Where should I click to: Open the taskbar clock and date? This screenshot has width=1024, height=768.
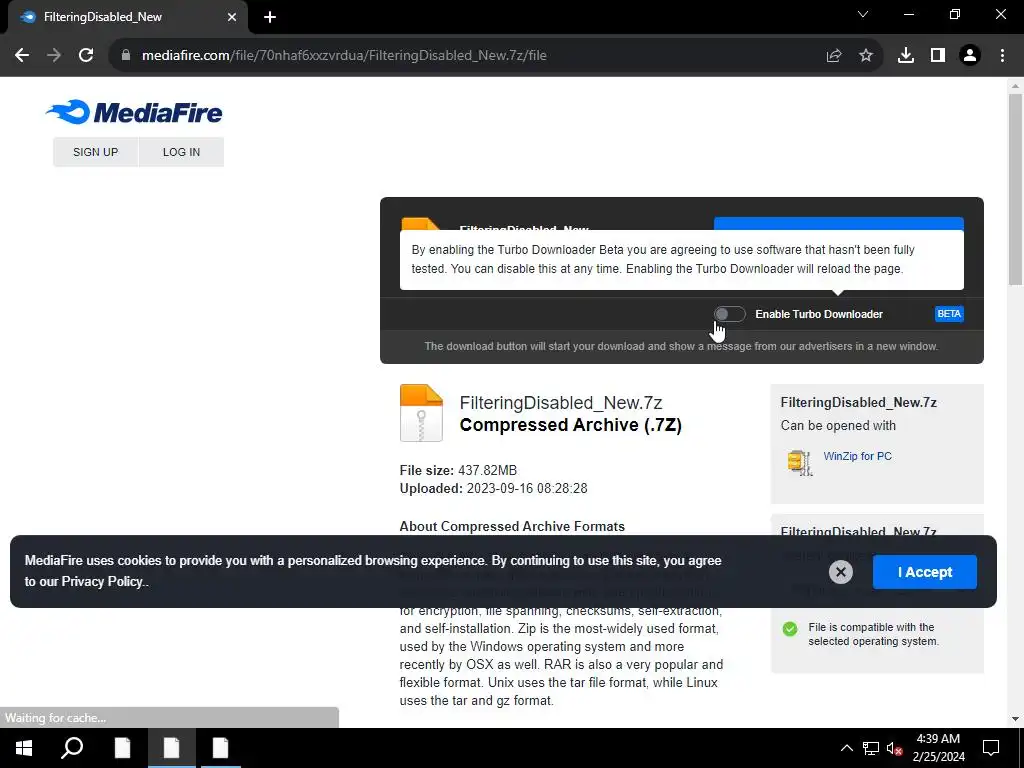938,748
